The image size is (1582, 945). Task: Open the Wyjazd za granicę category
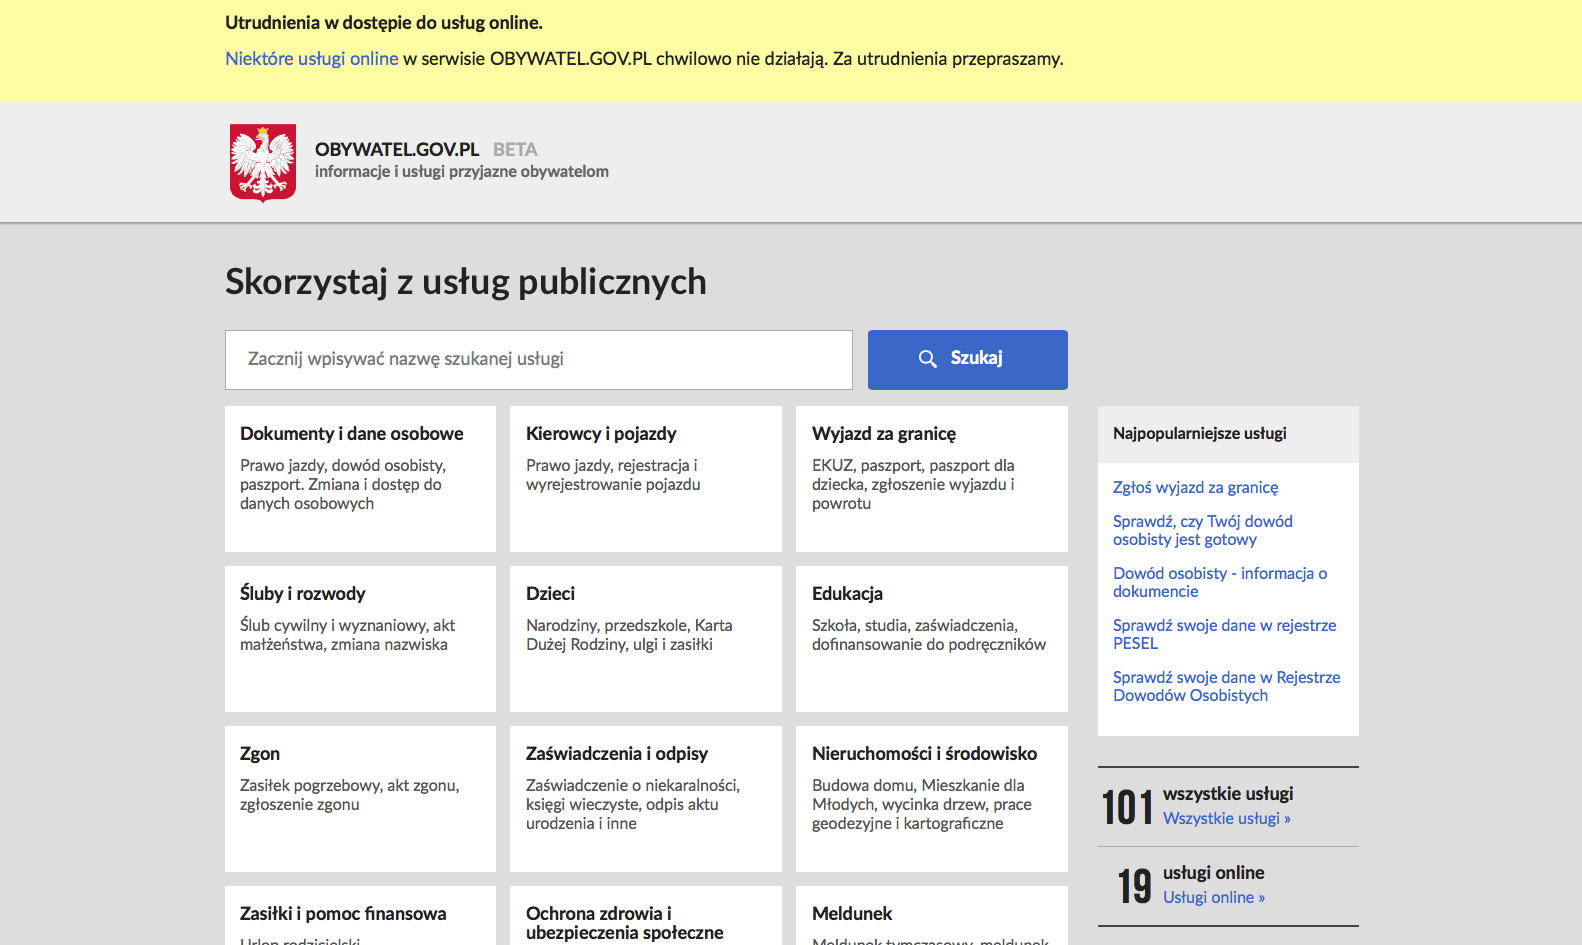[x=932, y=479]
